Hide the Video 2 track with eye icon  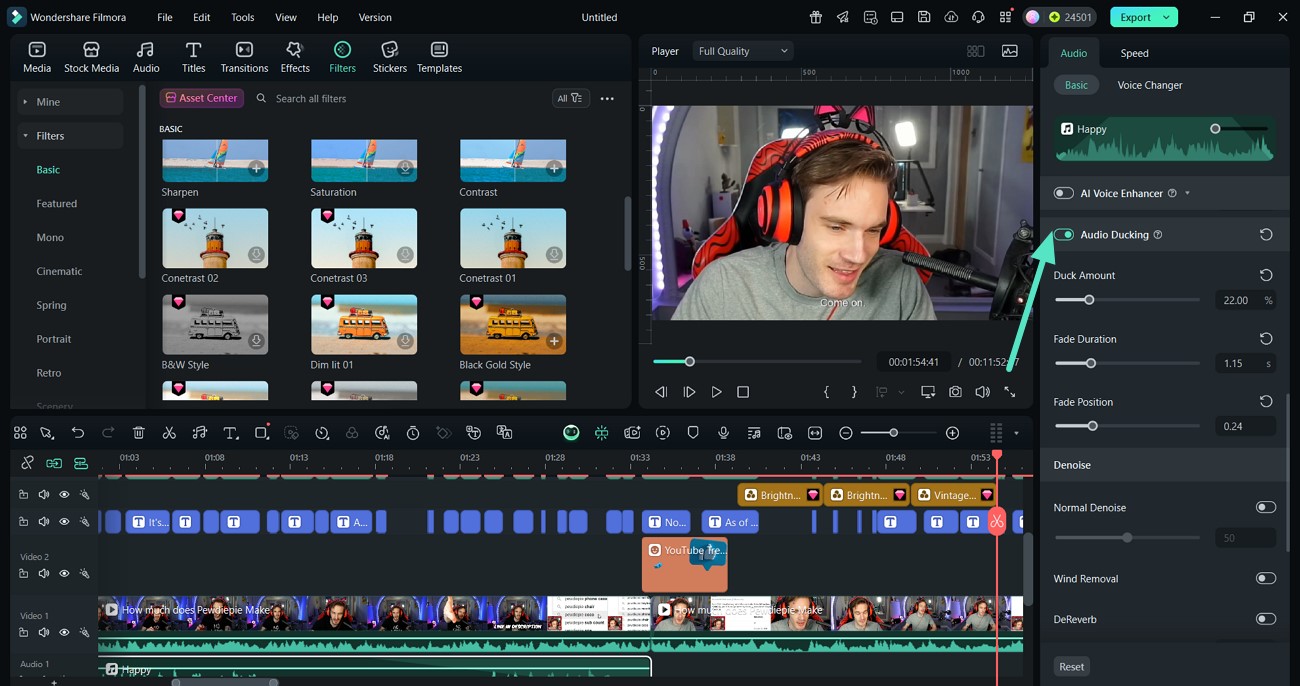tap(64, 574)
